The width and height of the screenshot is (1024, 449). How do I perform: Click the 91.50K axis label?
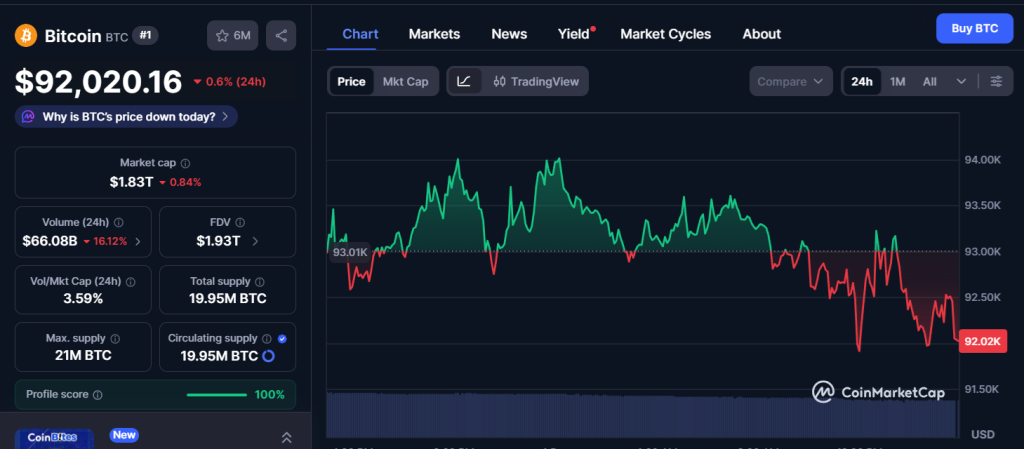point(982,389)
